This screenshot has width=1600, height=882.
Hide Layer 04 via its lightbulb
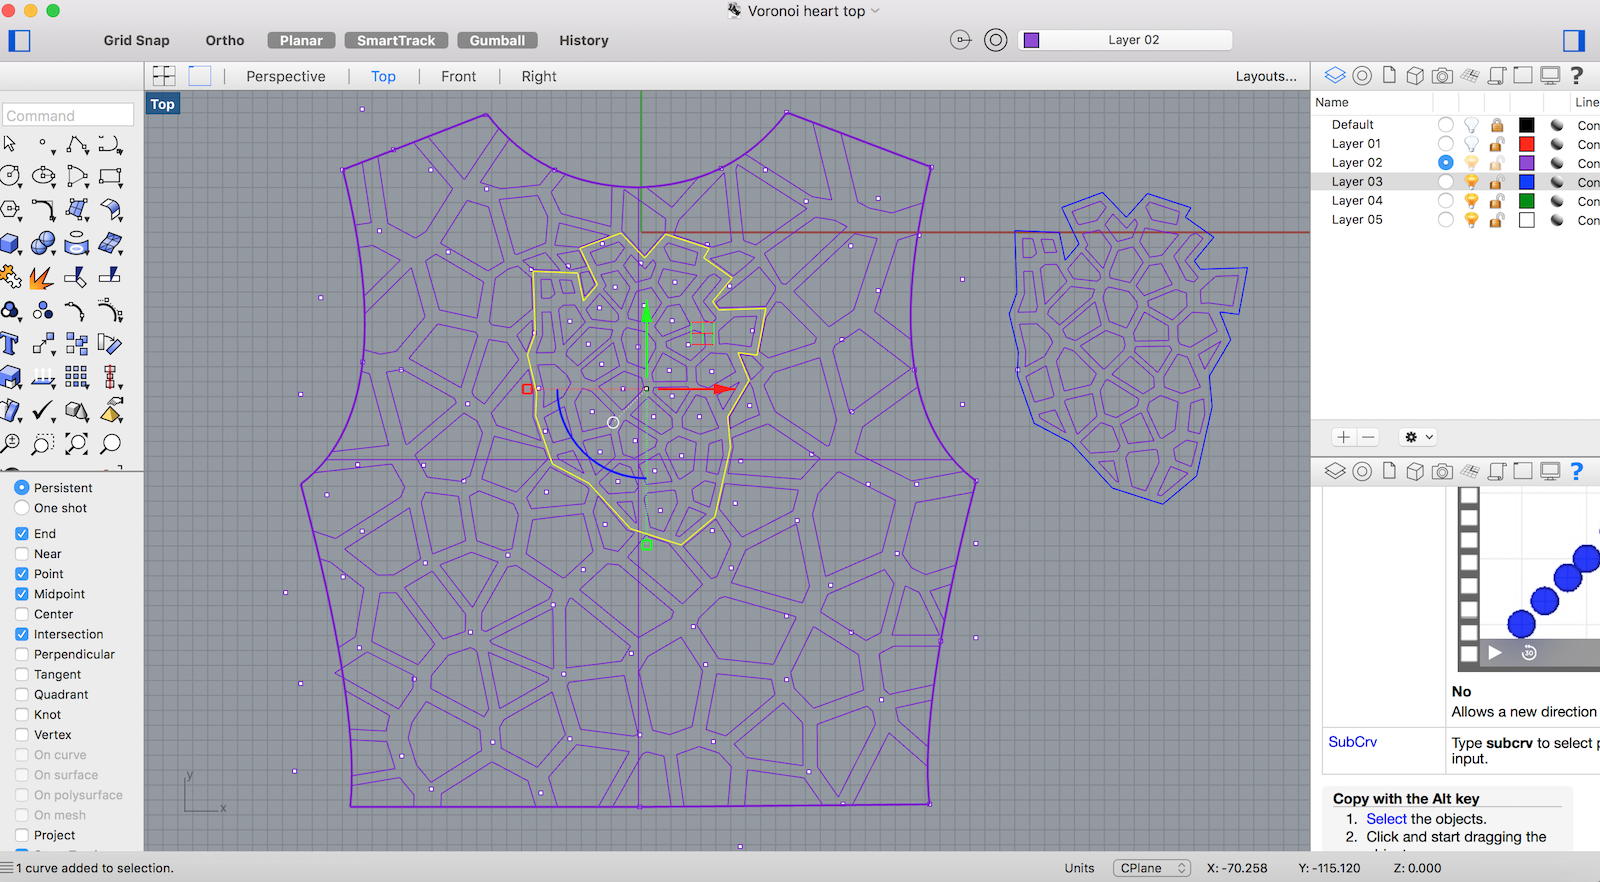(x=1471, y=201)
